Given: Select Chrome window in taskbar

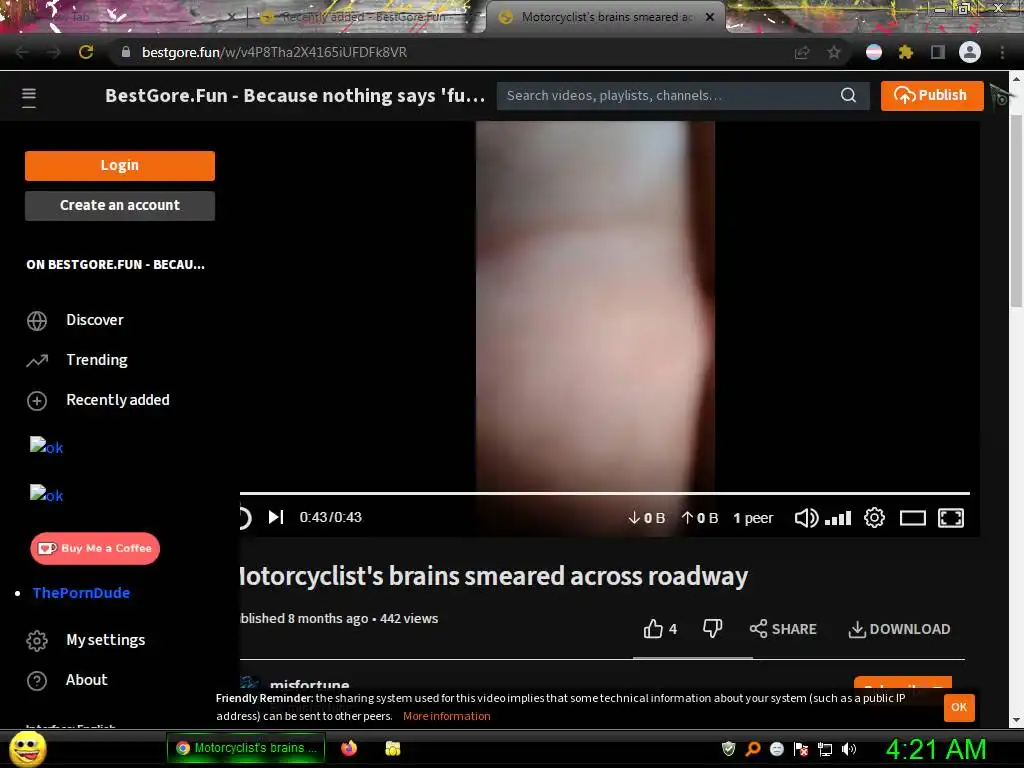Looking at the screenshot, I should click(x=246, y=748).
